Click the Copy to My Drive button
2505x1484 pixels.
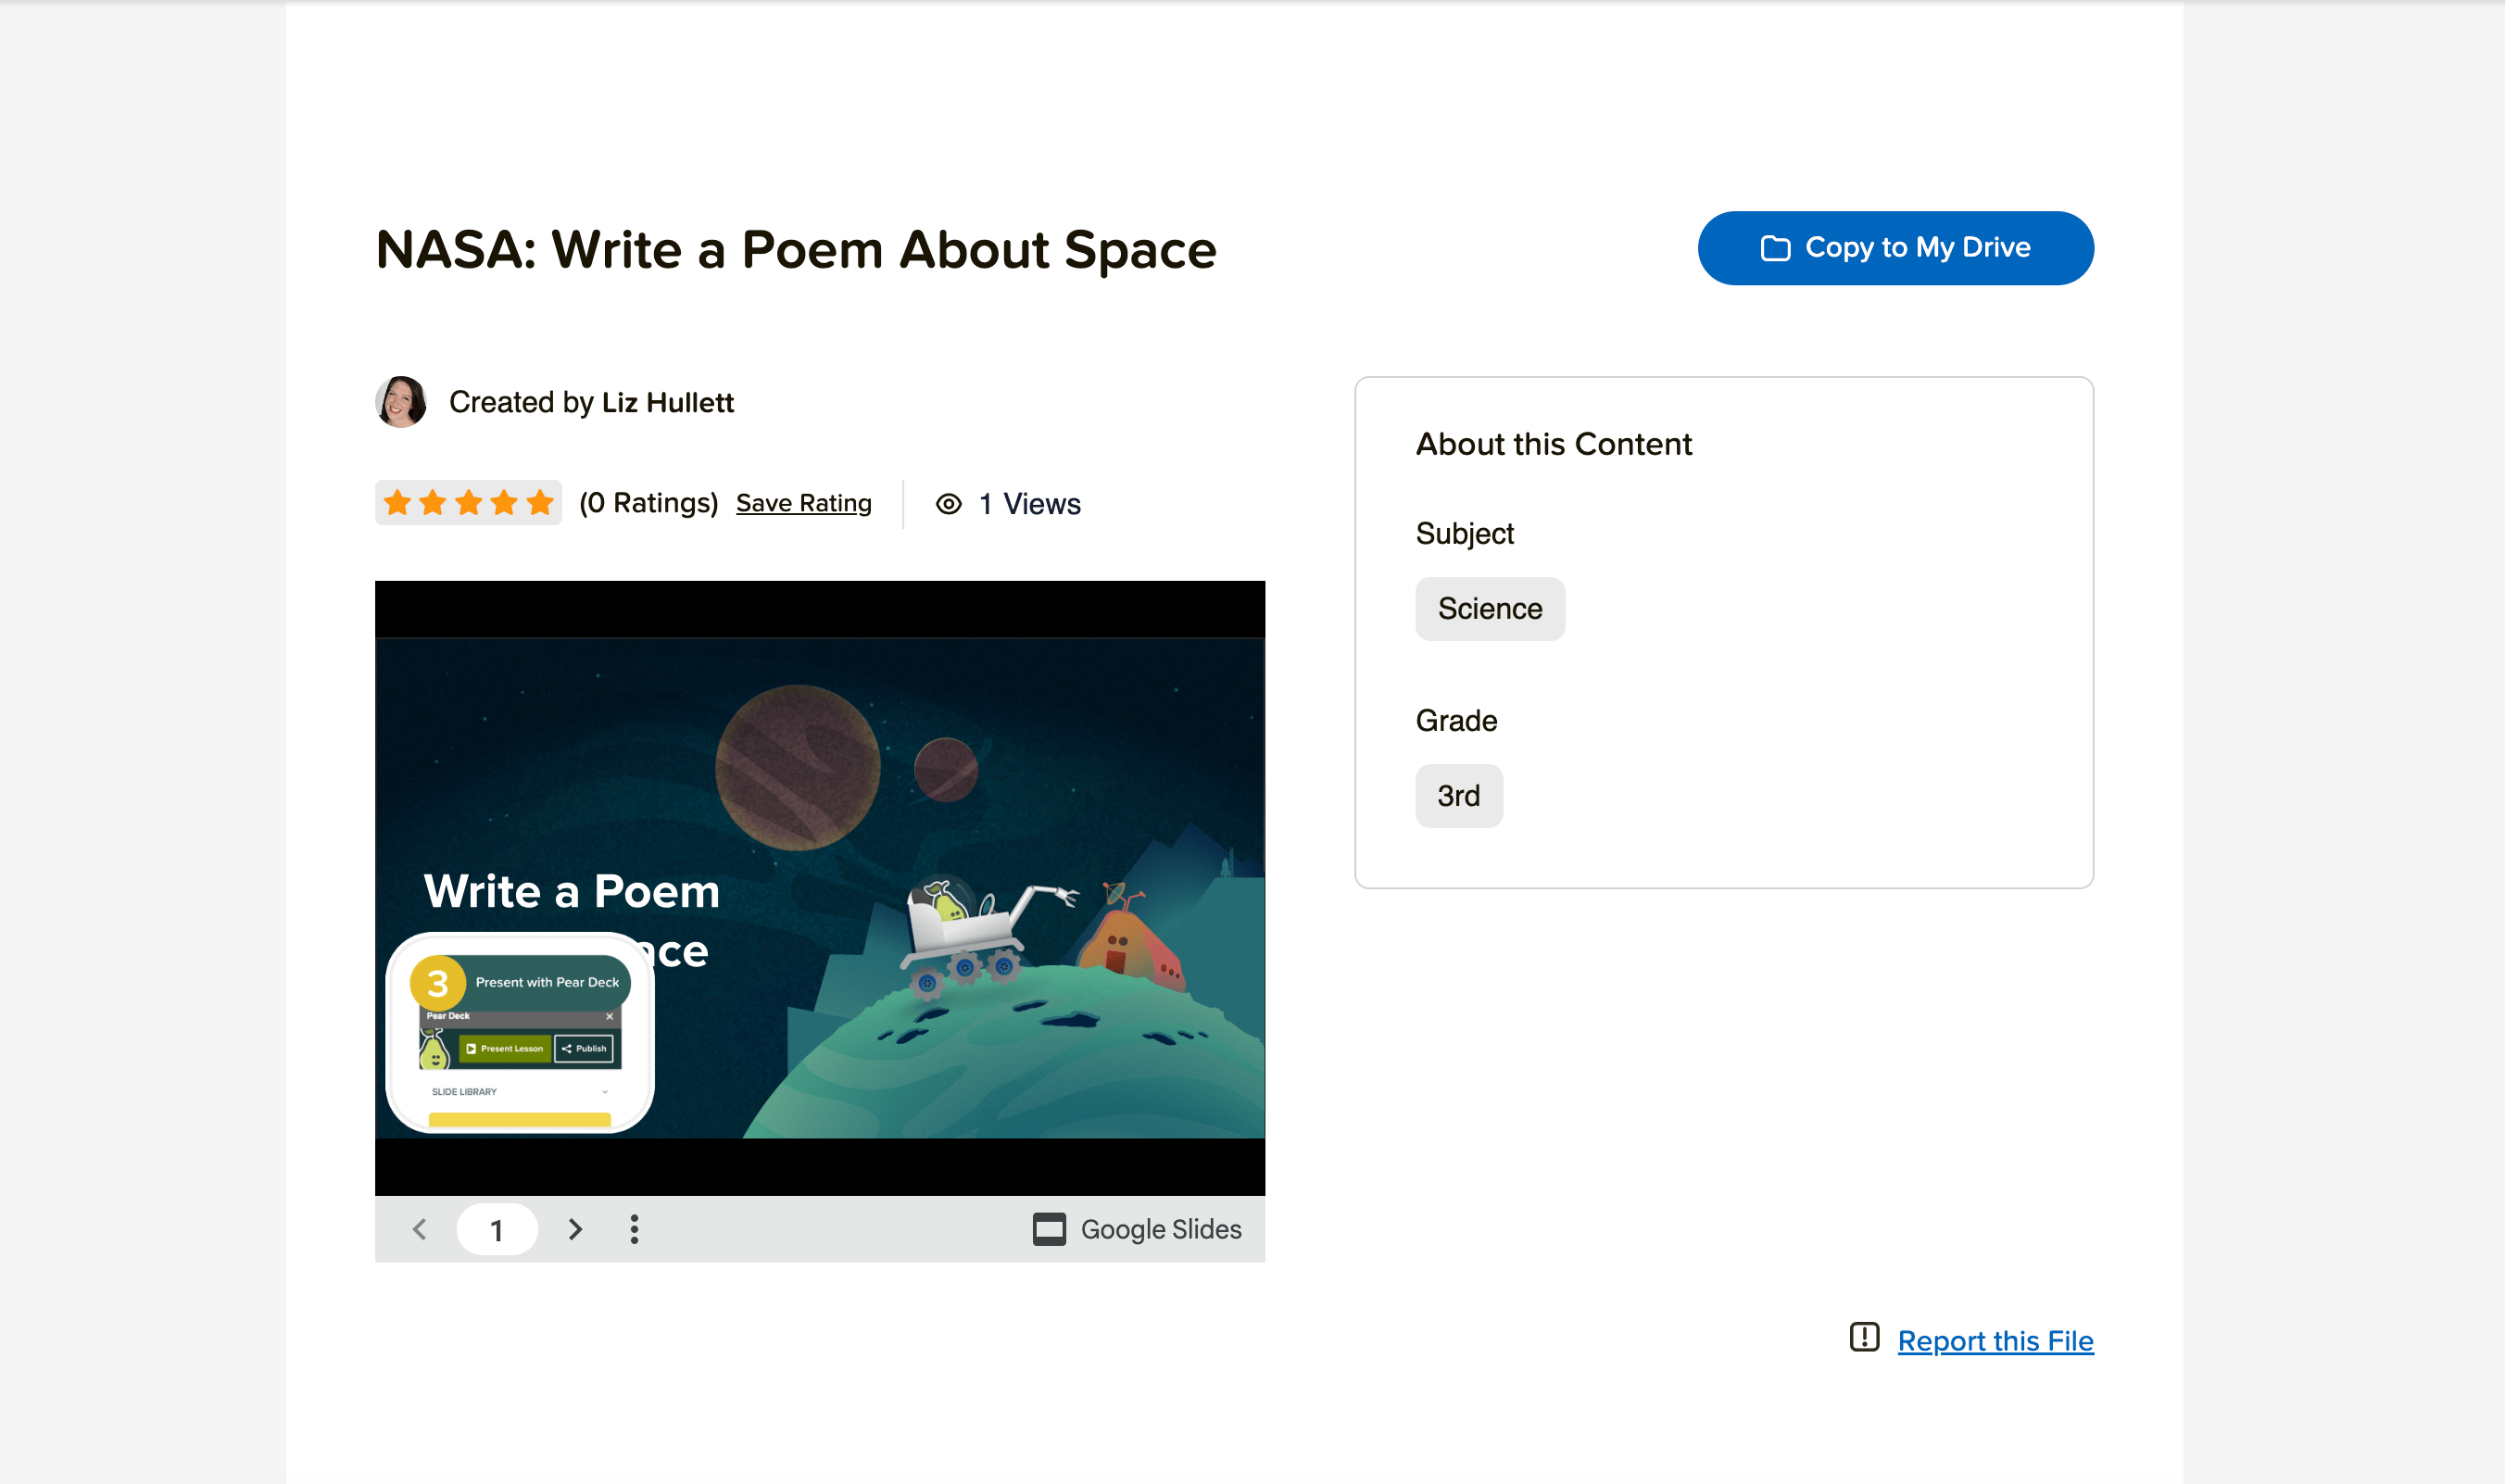[1895, 248]
